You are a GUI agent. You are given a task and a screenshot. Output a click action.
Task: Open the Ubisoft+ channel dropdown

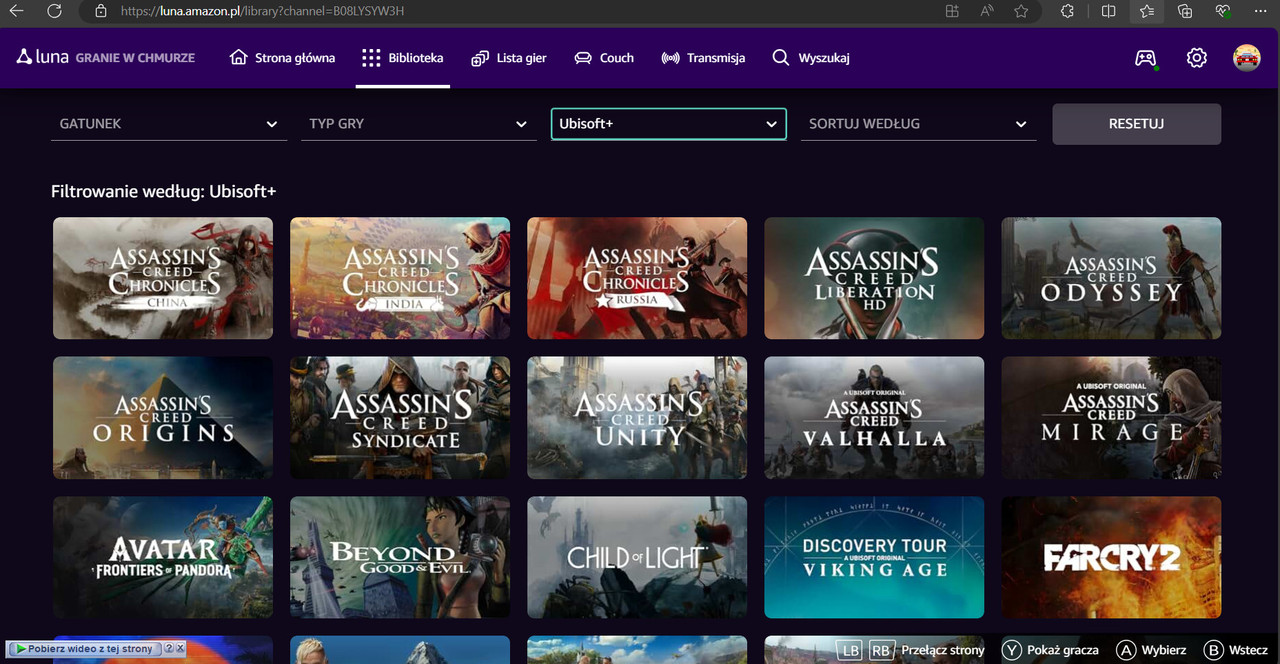tap(669, 124)
